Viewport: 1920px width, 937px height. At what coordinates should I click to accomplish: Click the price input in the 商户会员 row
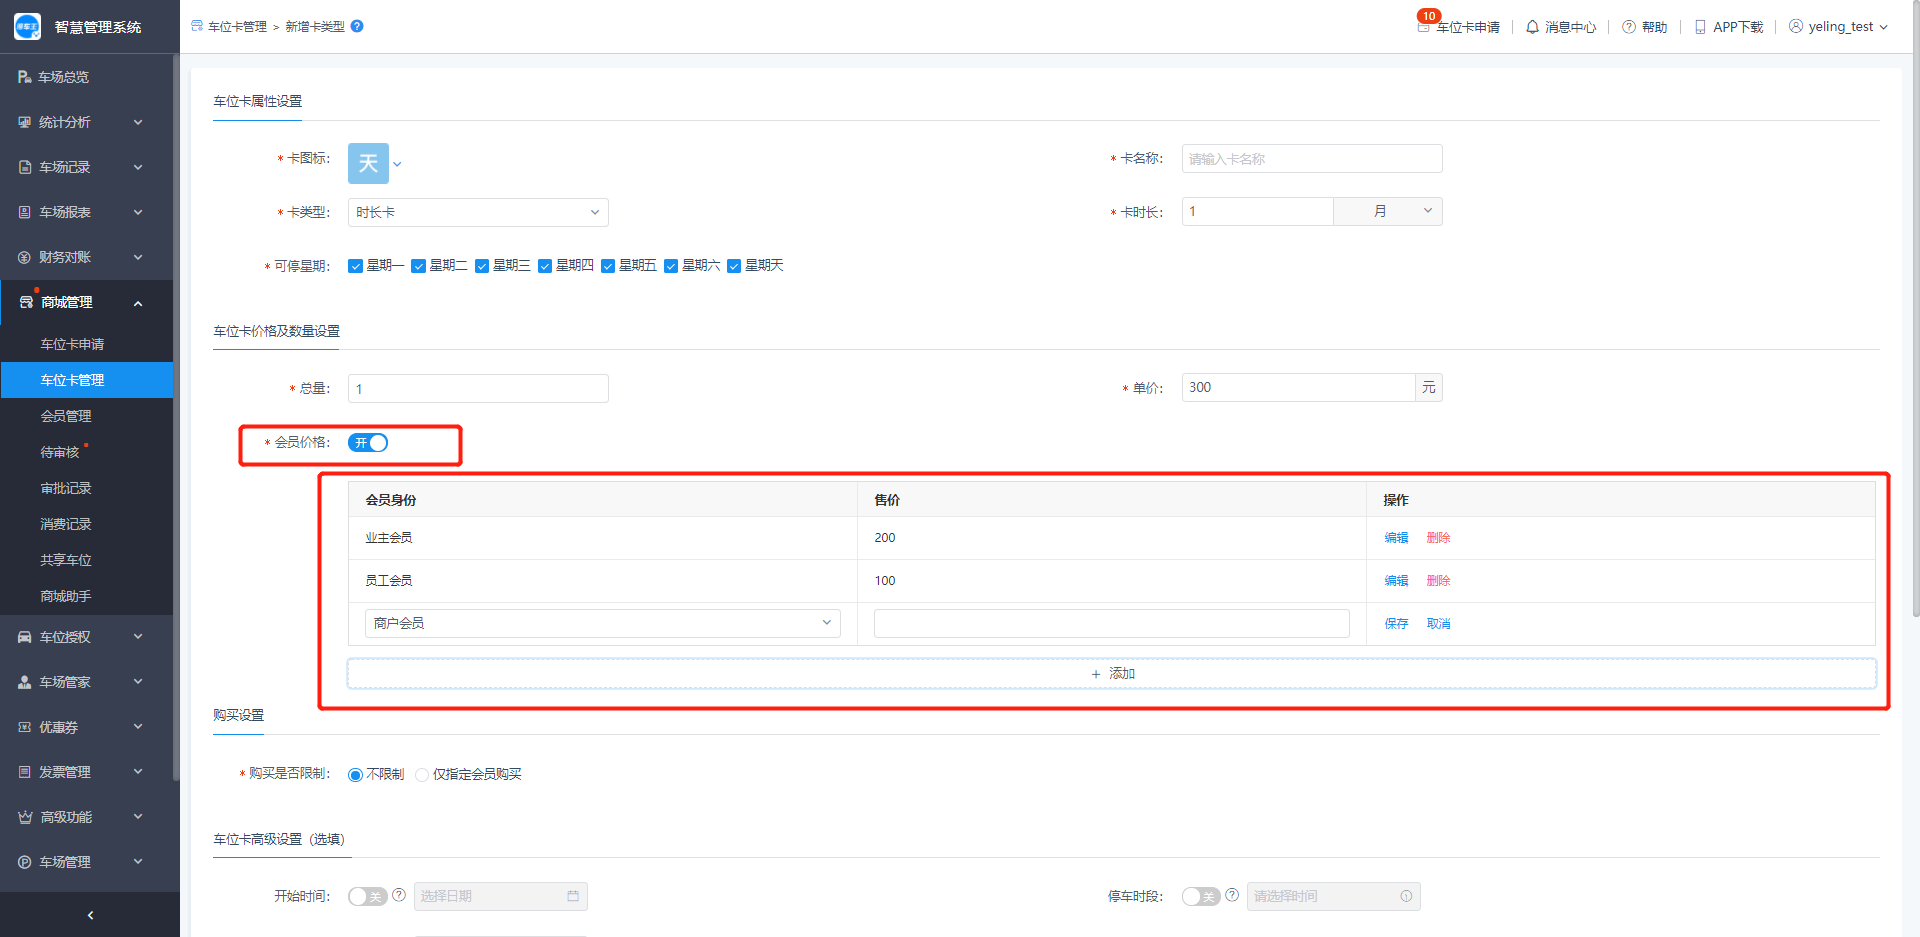1112,623
